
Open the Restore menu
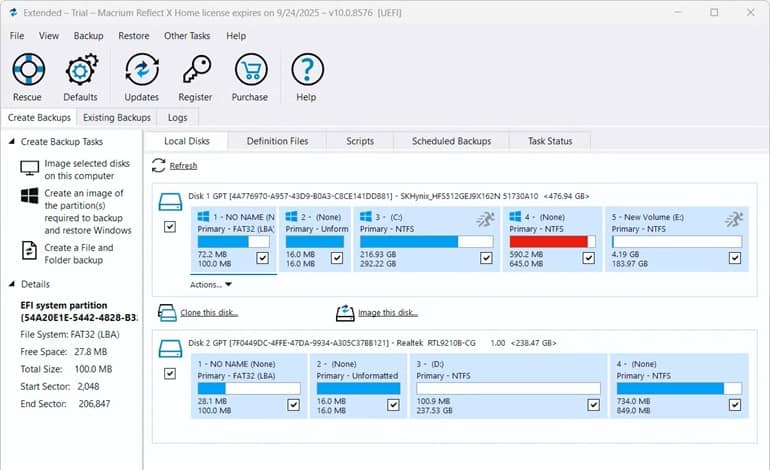134,36
